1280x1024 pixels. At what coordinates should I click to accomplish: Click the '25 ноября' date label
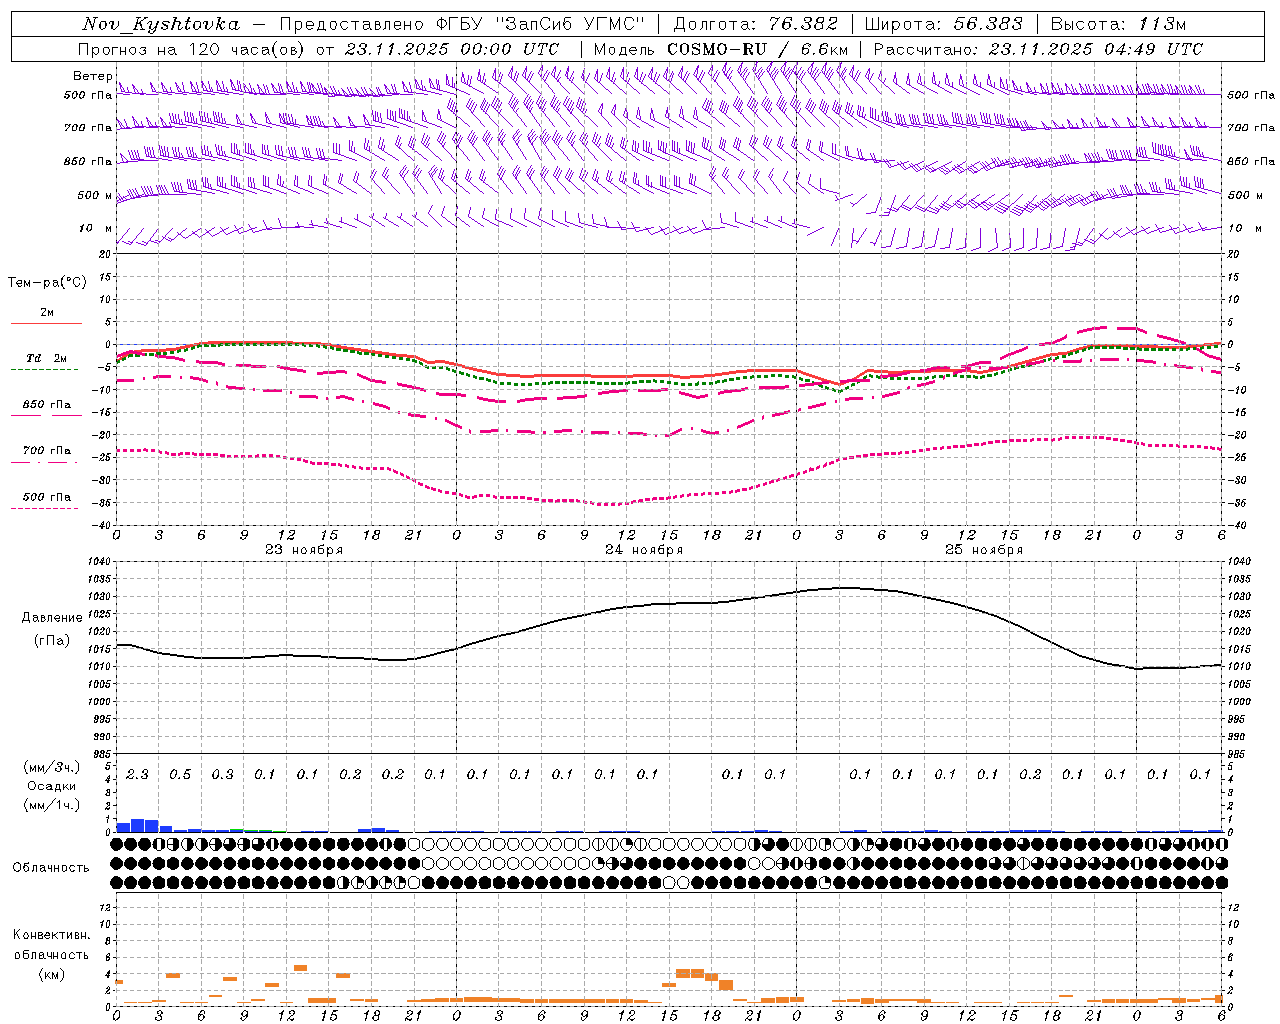[984, 550]
